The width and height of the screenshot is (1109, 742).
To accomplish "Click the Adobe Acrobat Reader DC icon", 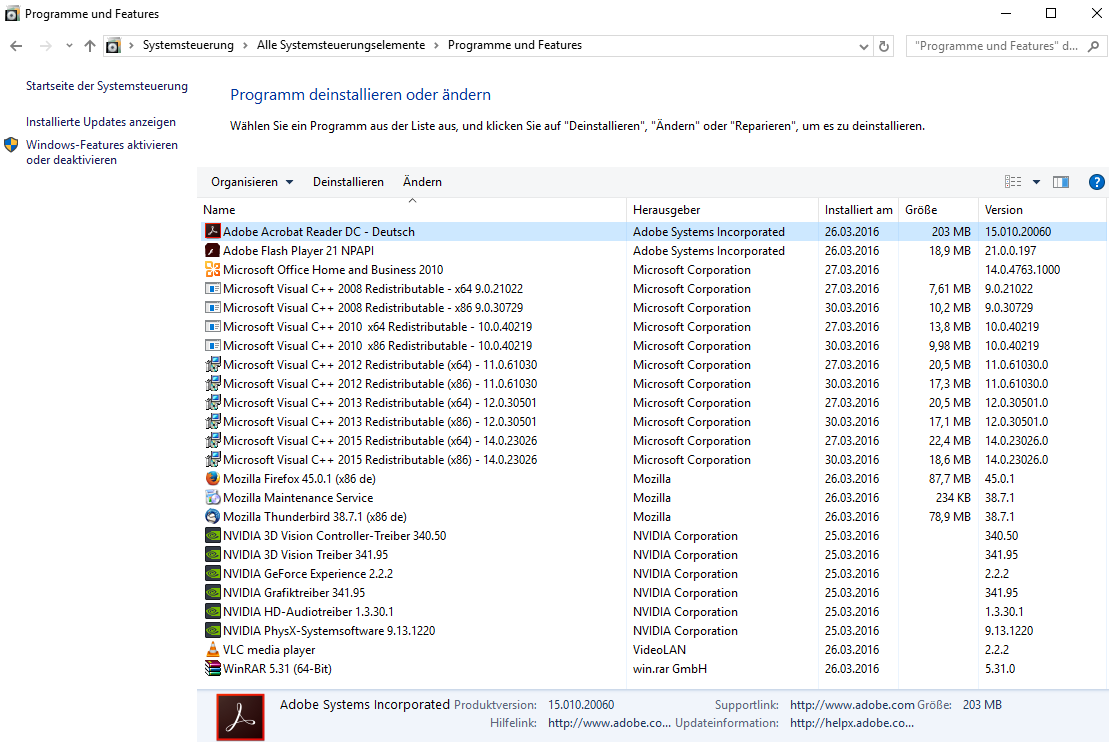I will click(x=212, y=231).
